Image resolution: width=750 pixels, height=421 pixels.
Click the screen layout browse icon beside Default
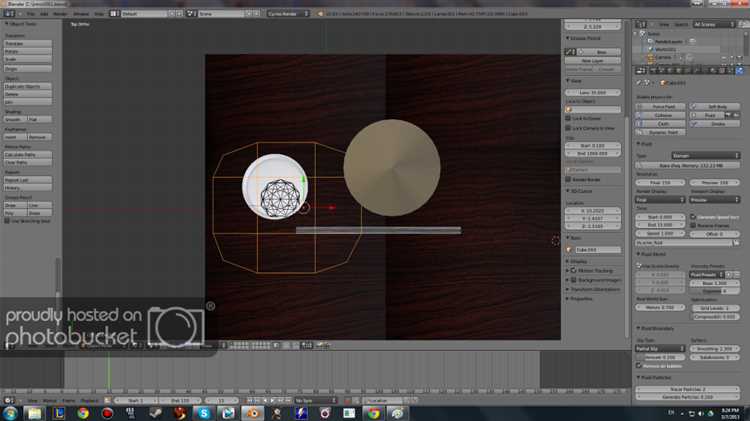pos(113,14)
